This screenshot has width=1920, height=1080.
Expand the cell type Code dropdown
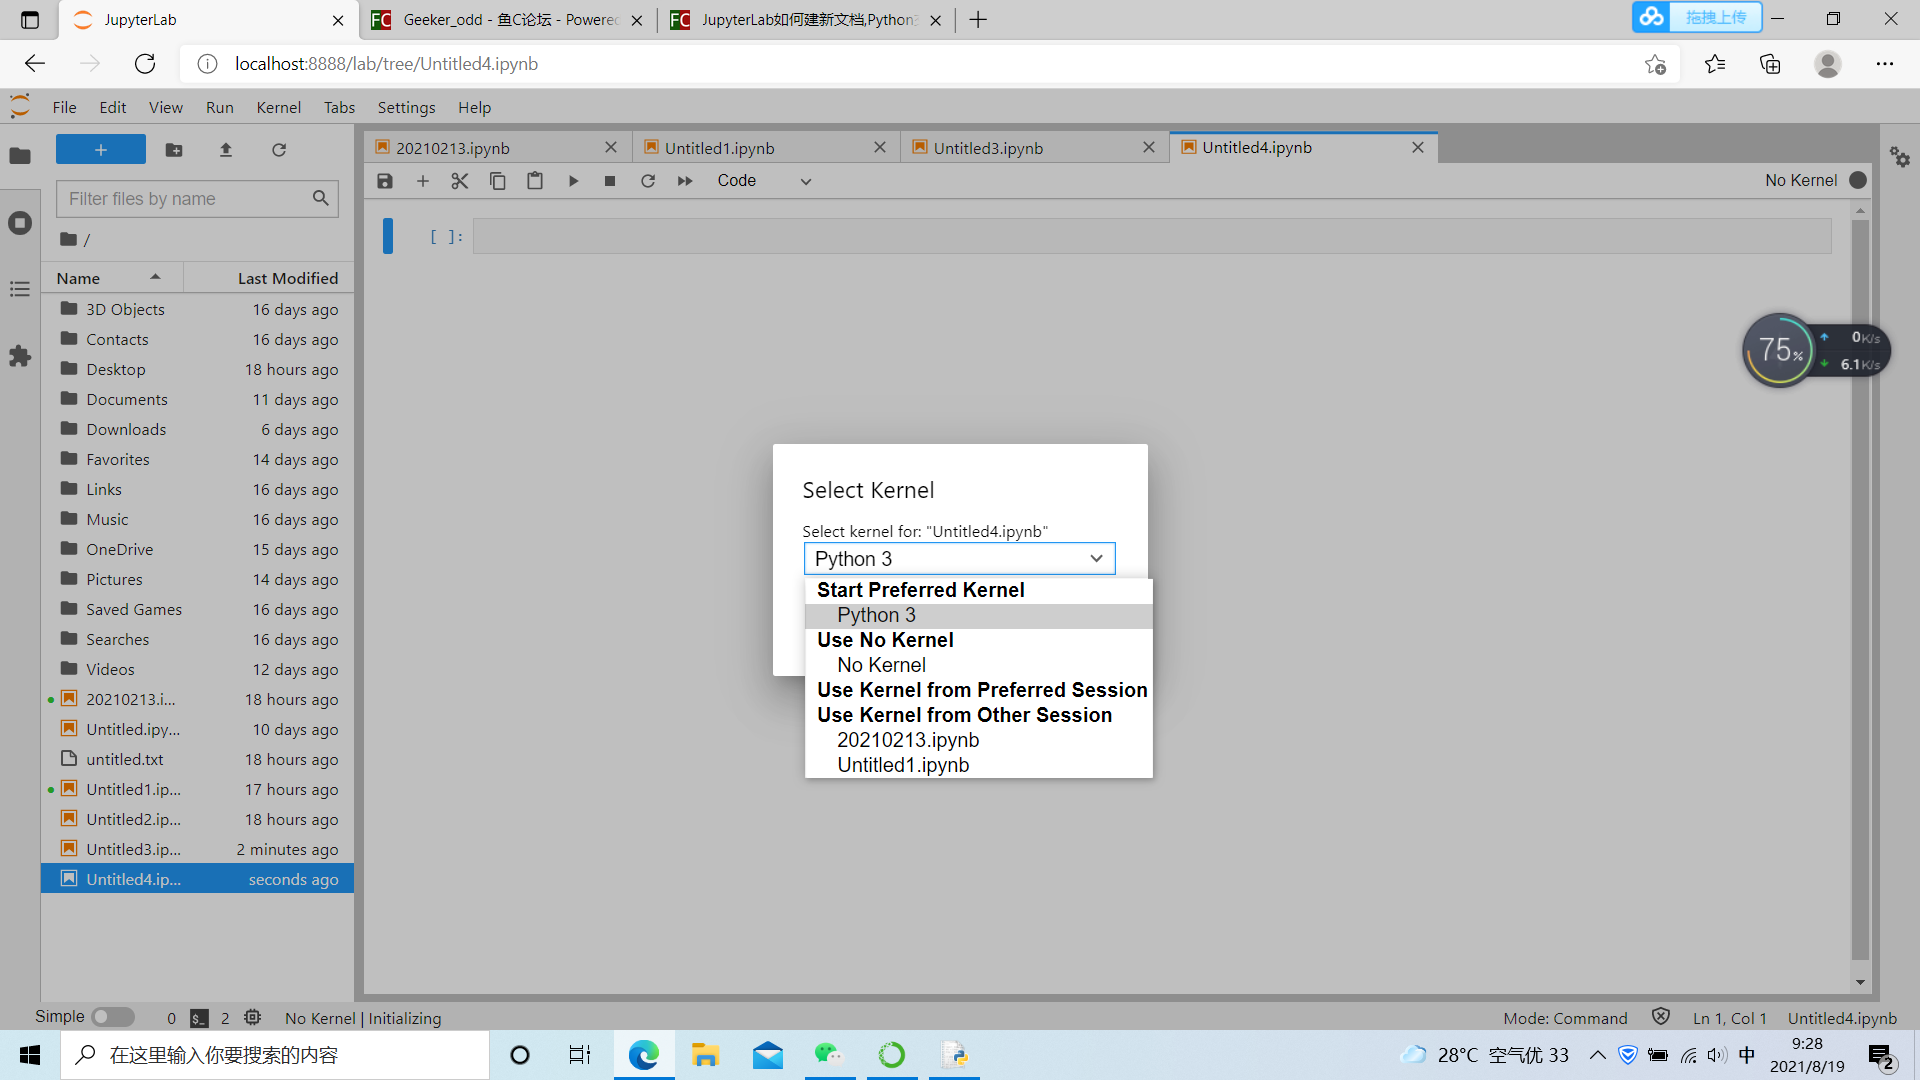point(766,181)
